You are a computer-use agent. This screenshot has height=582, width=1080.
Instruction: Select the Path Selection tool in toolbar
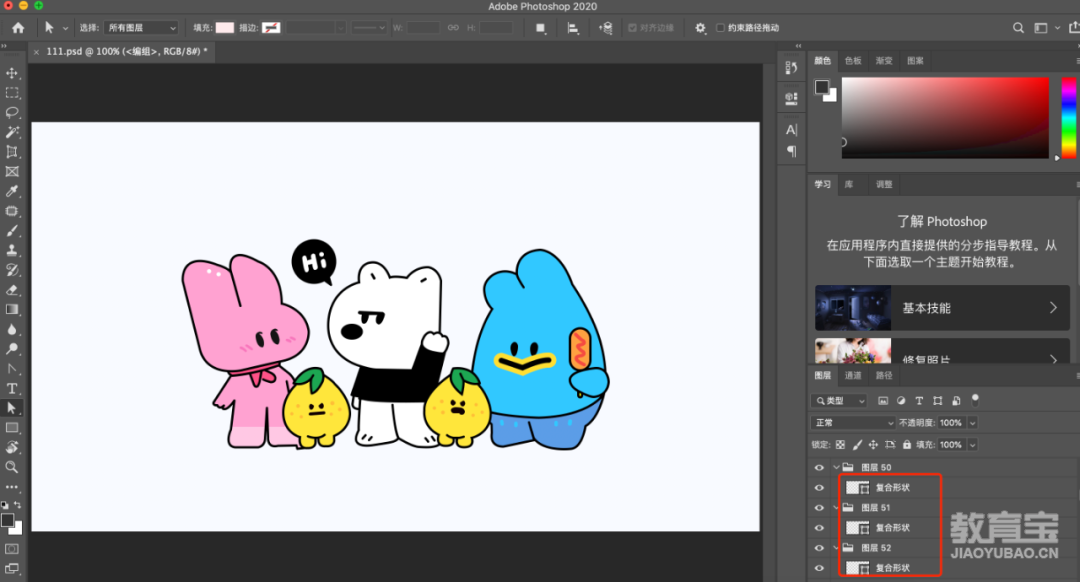12,408
